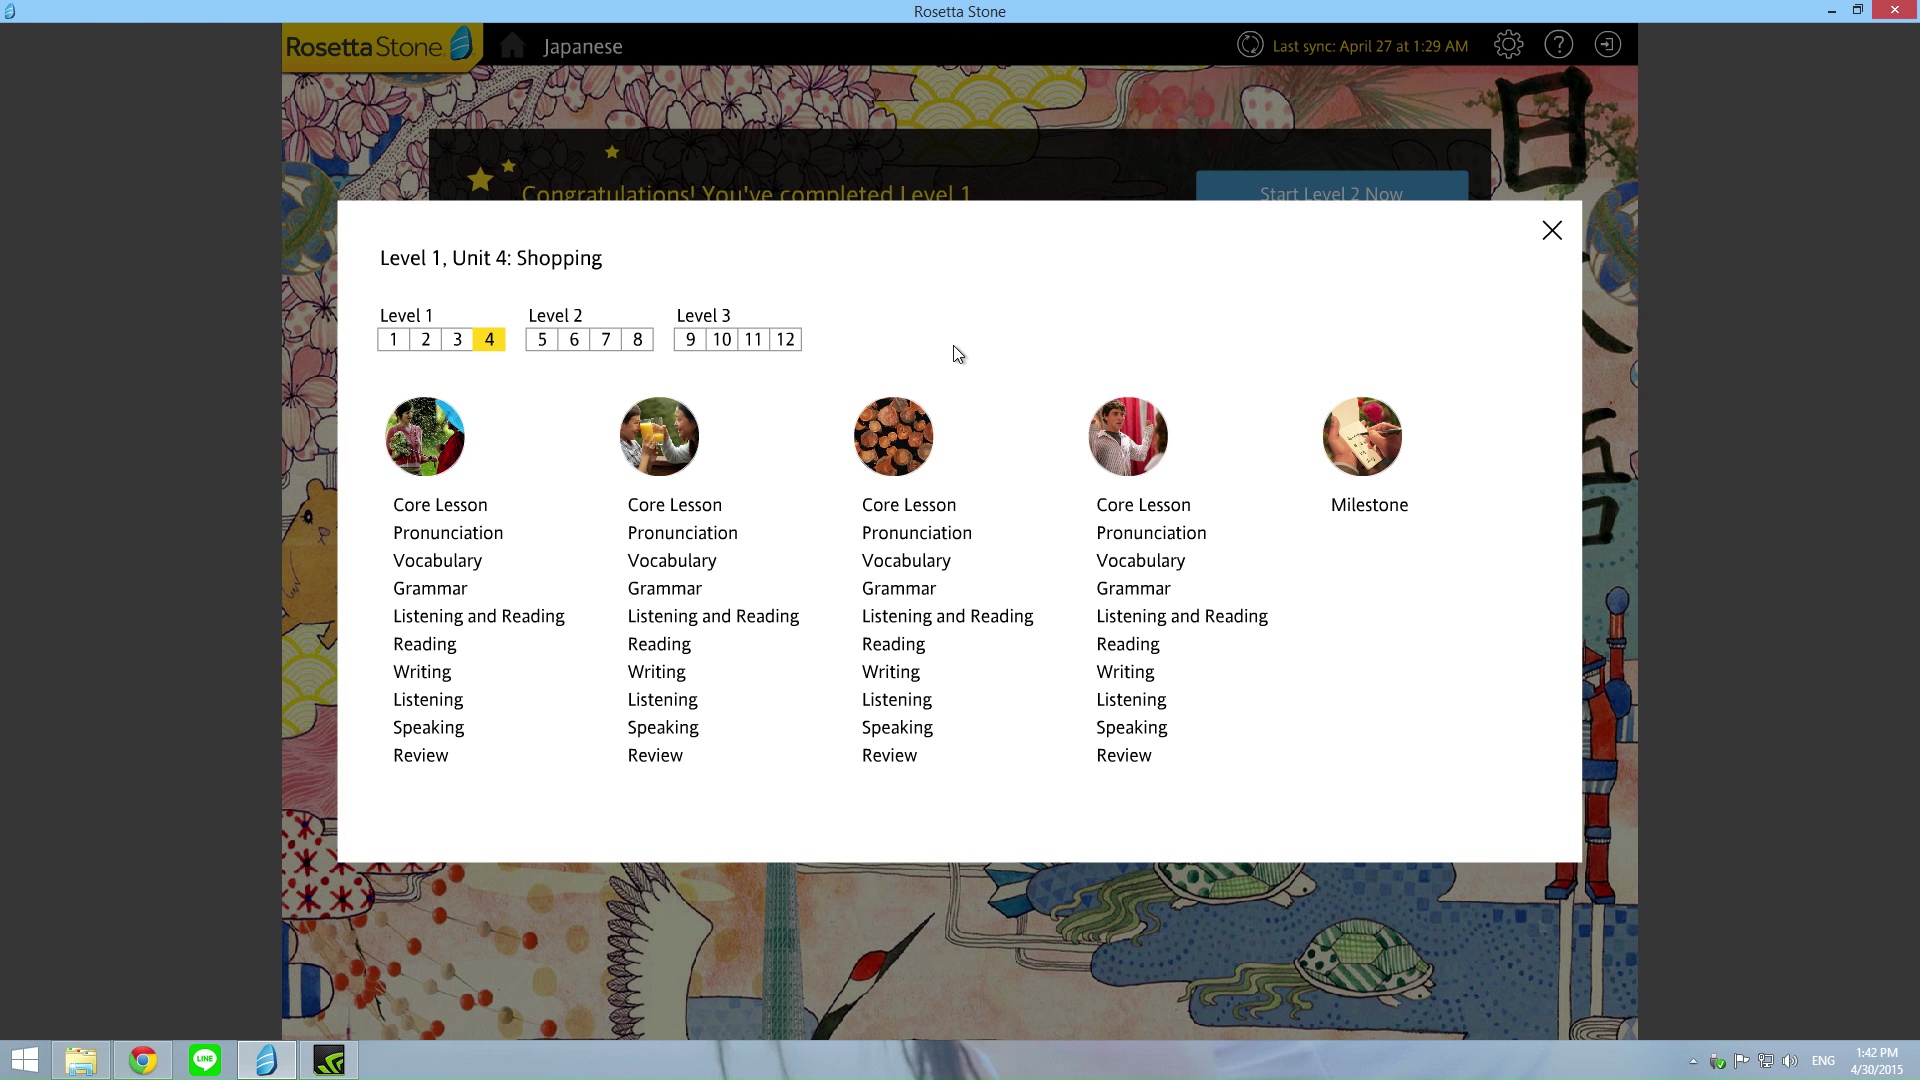Viewport: 1920px width, 1080px height.
Task: Open Review in third lesson column
Action: (889, 756)
